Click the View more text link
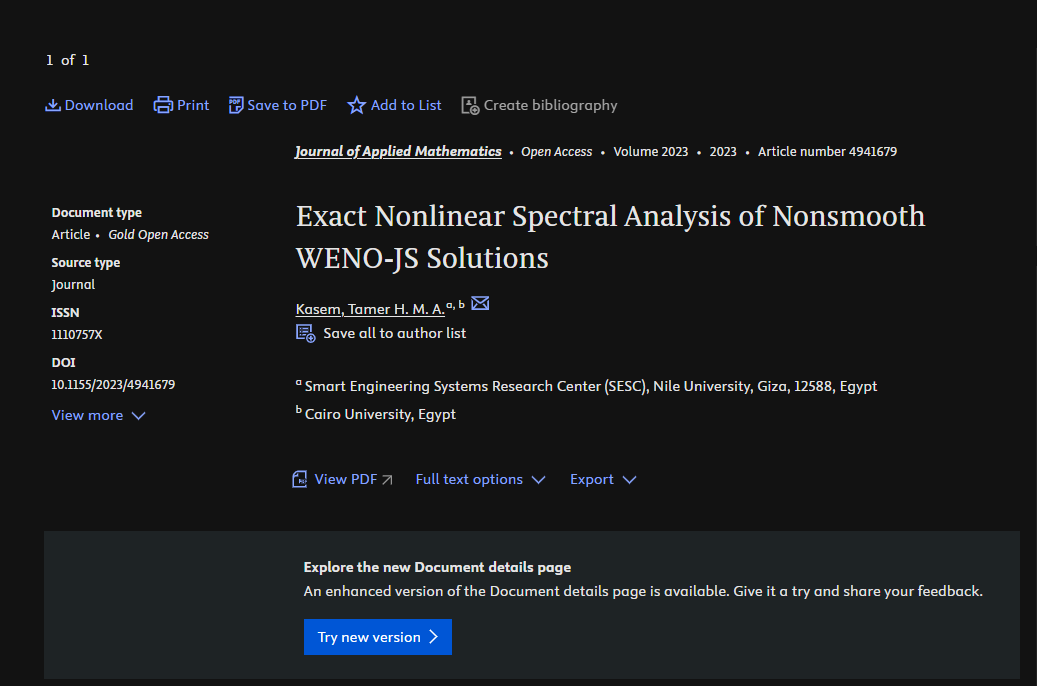This screenshot has width=1037, height=686. (x=87, y=415)
